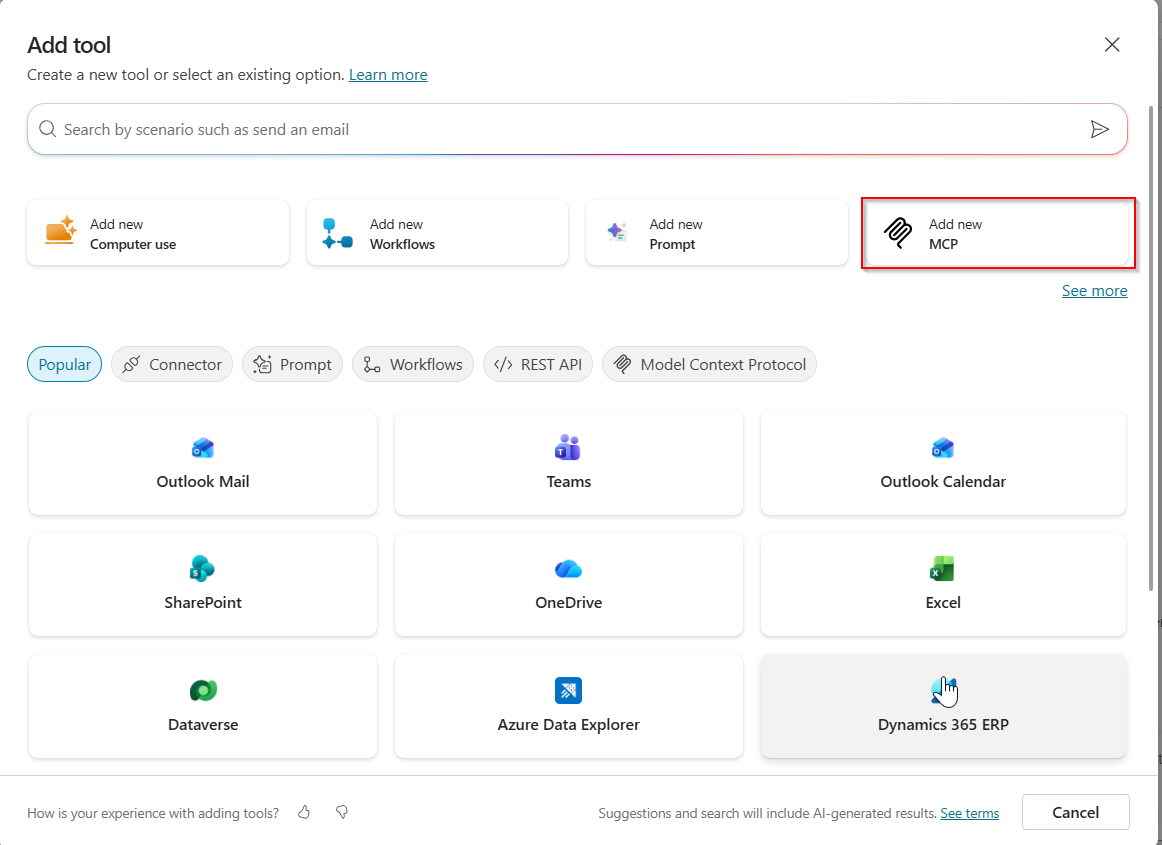The height and width of the screenshot is (845, 1162).
Task: Give thumbs up feedback
Action: (304, 812)
